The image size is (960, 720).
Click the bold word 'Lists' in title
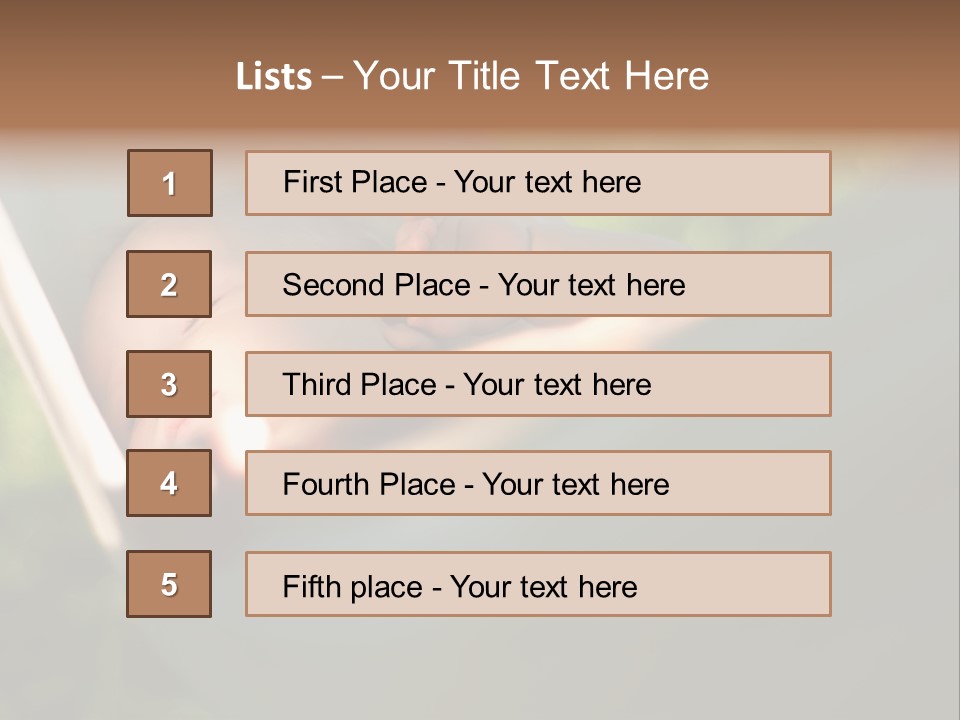click(274, 76)
